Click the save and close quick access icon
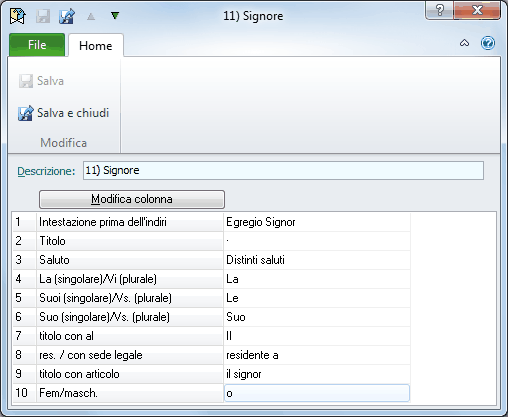The image size is (508, 417). 67,16
